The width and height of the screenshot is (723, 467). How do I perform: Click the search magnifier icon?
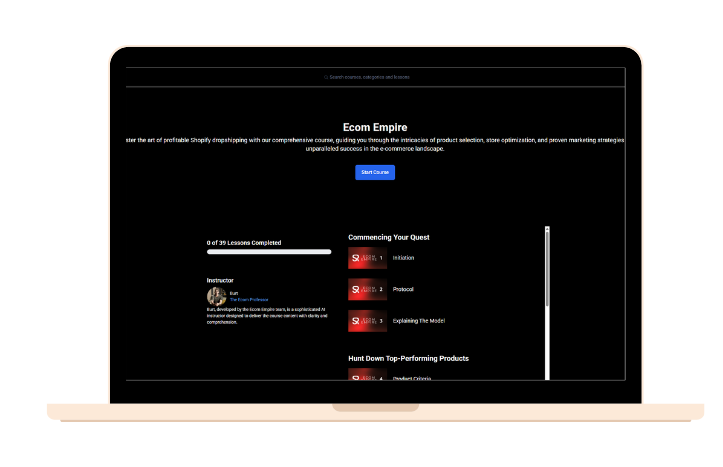point(326,77)
